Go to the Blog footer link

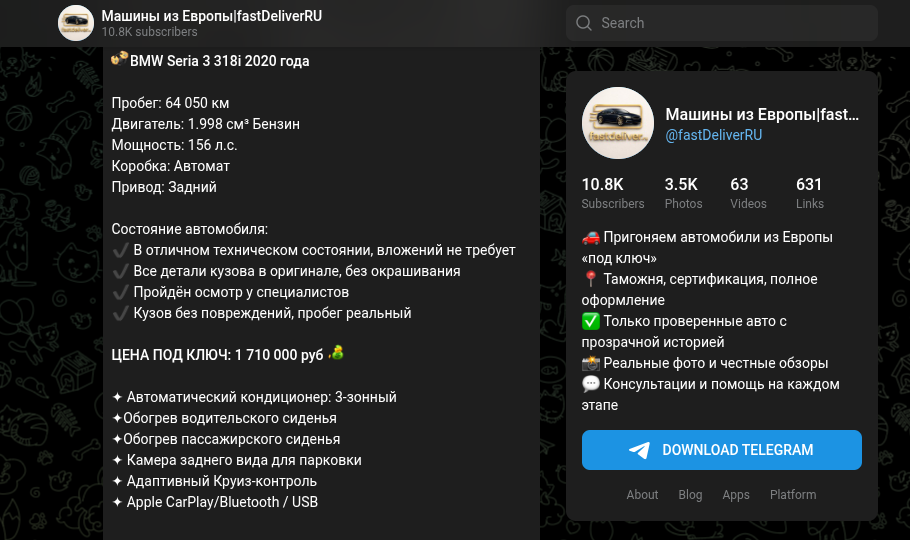pyautogui.click(x=690, y=495)
